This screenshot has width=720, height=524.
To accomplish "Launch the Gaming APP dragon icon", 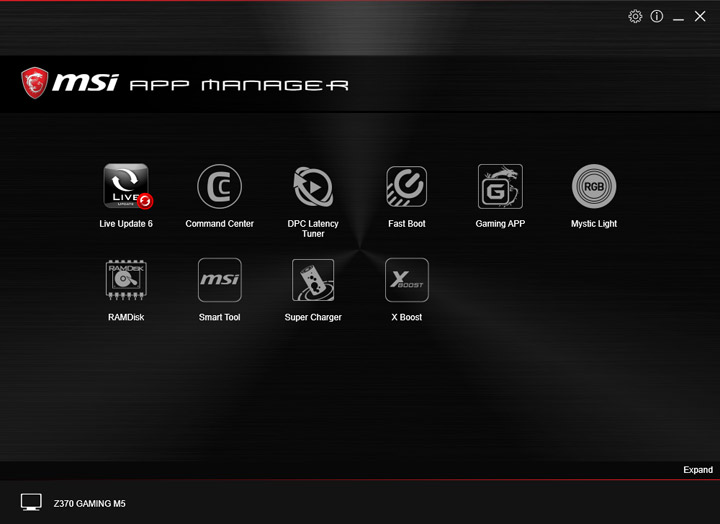I will point(500,186).
